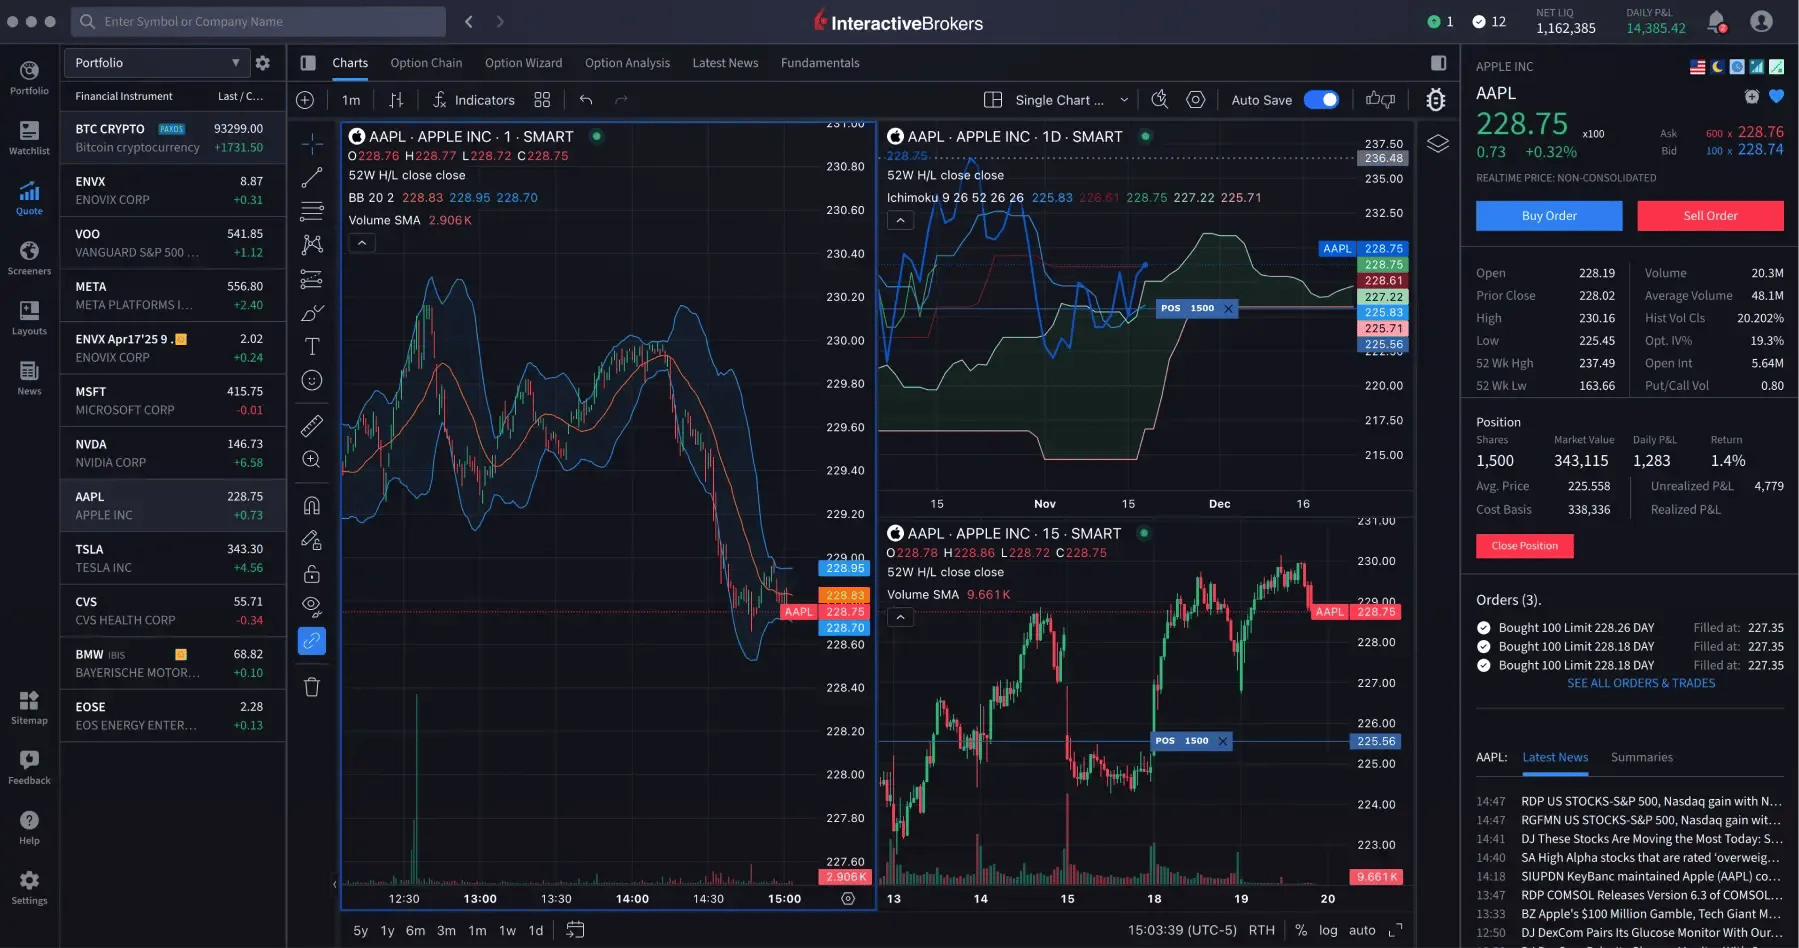Click the Buy Order button
Image resolution: width=1799 pixels, height=948 pixels.
(x=1548, y=215)
